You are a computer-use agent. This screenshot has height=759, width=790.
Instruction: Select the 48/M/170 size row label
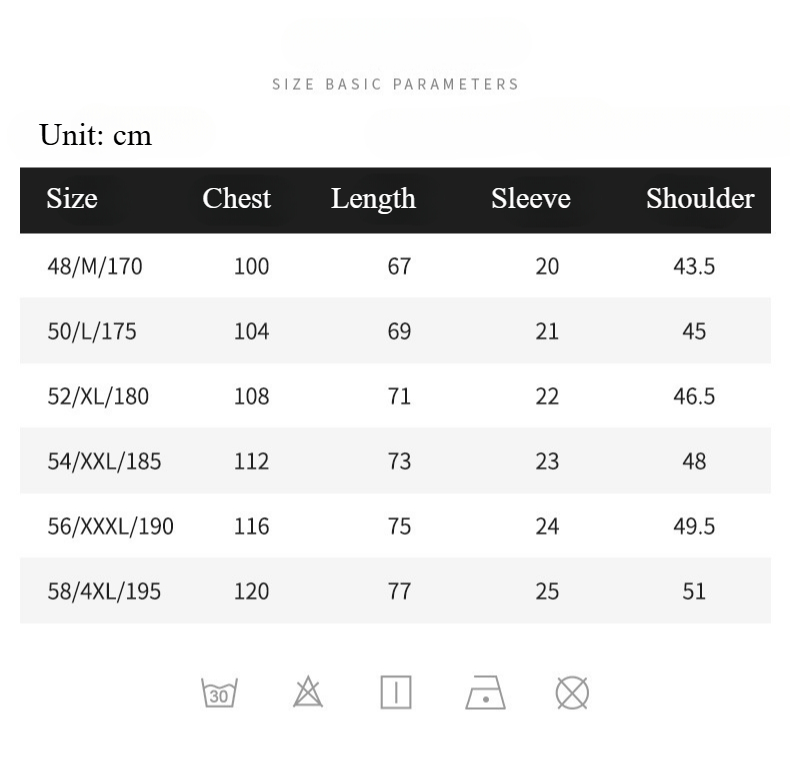[95, 266]
